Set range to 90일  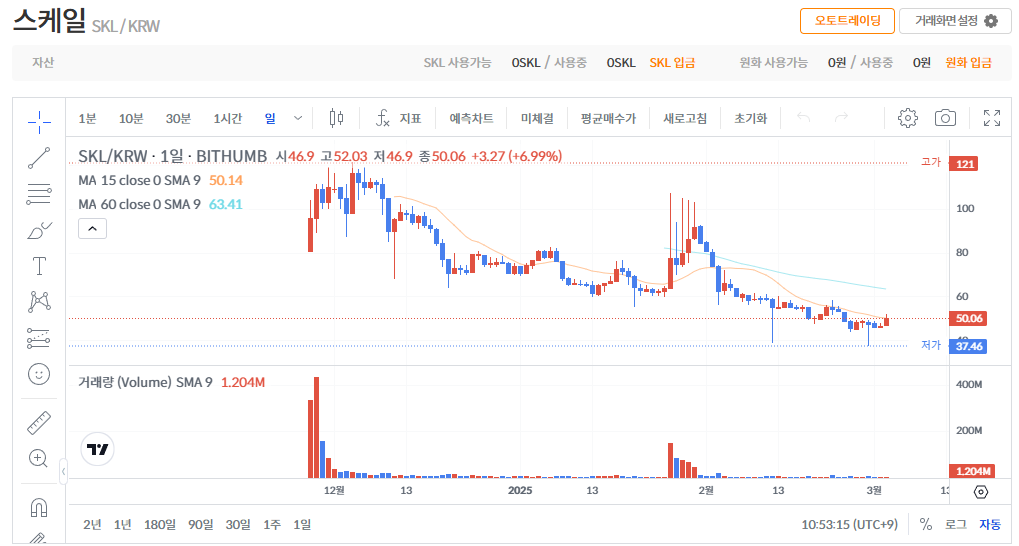[x=201, y=525]
